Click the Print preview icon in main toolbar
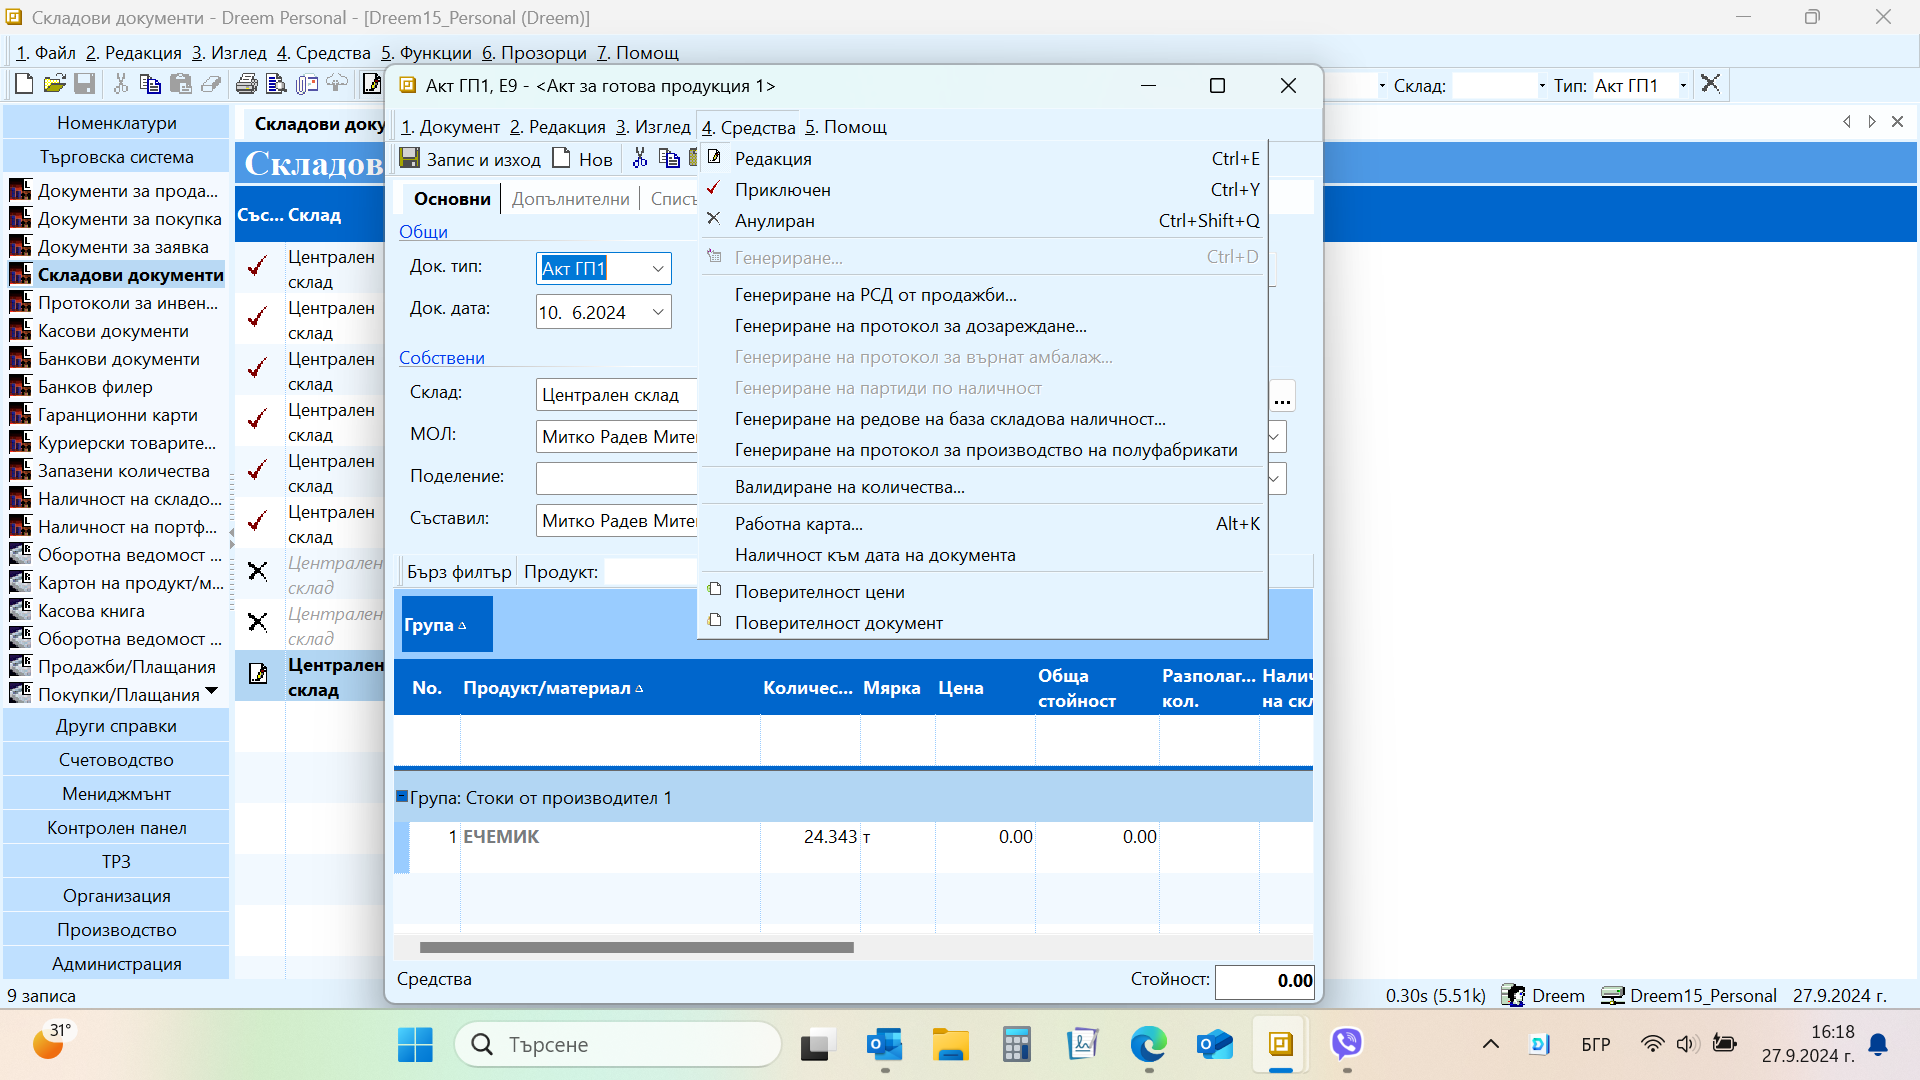Viewport: 1920px width, 1080px height. 276,84
